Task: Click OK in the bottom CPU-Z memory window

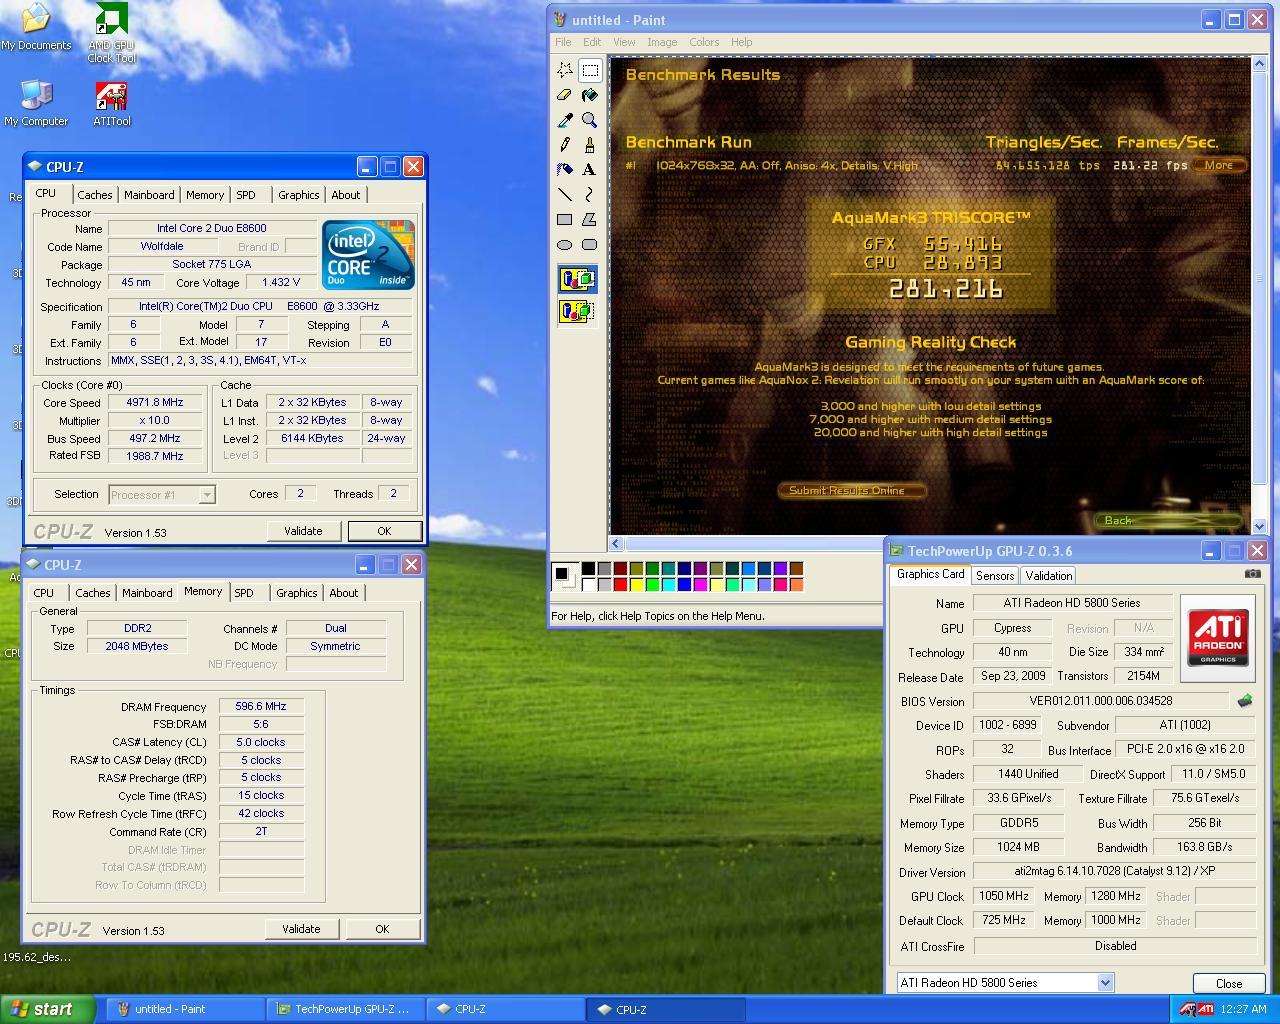Action: coord(382,929)
